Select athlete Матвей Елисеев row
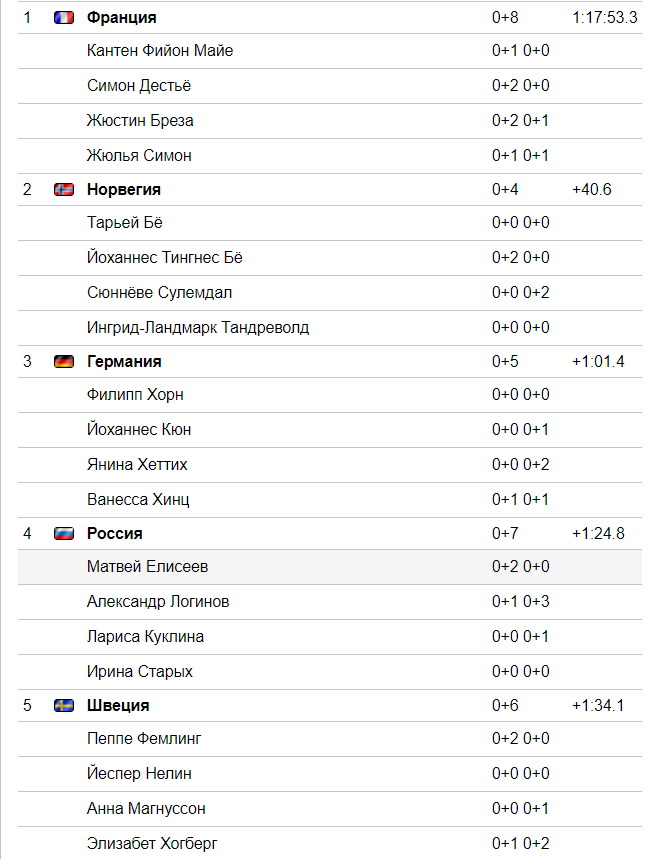This screenshot has height=859, width=656. tap(330, 567)
